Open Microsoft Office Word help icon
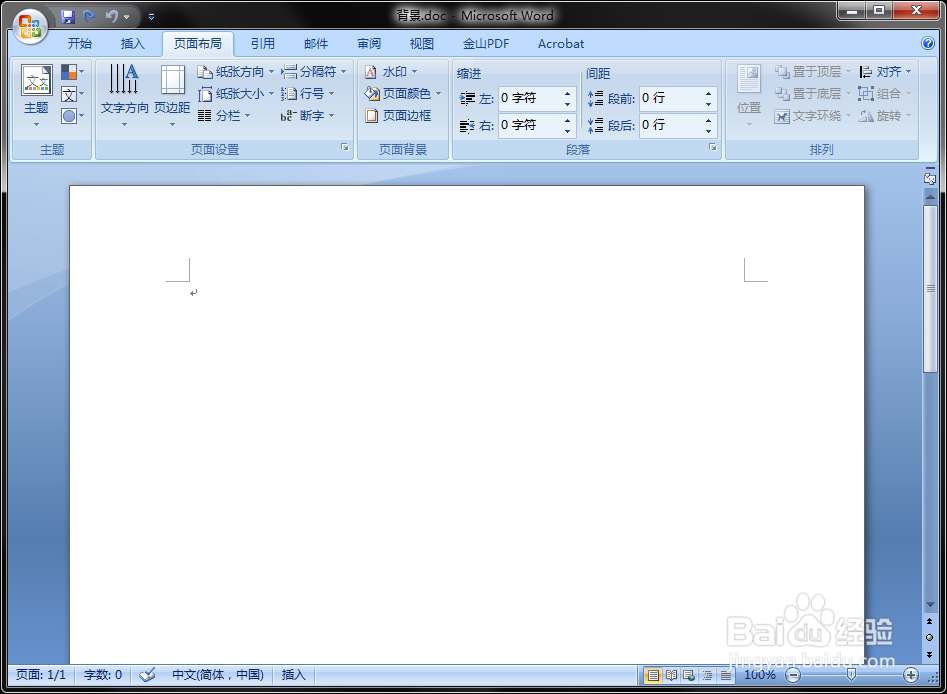The height and width of the screenshot is (694, 947). [928, 43]
